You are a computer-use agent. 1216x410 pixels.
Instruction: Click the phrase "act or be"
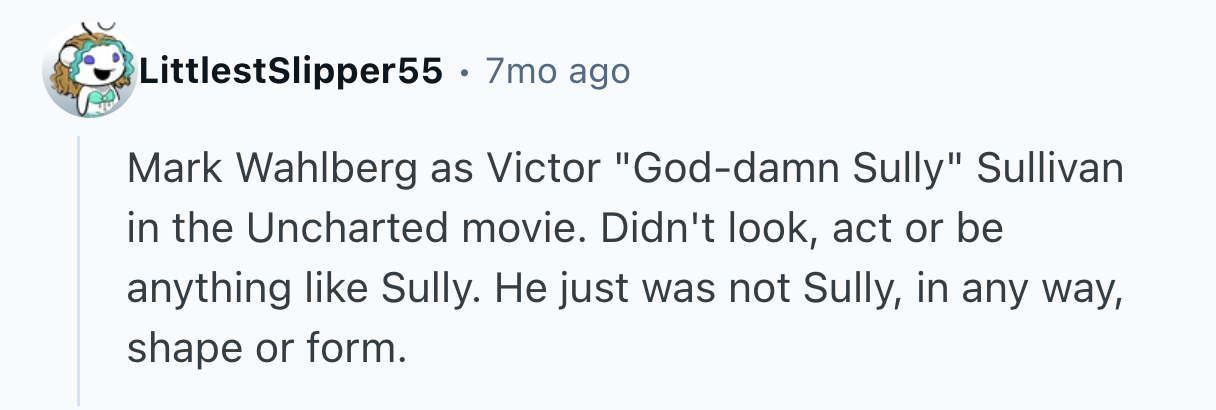click(x=918, y=230)
